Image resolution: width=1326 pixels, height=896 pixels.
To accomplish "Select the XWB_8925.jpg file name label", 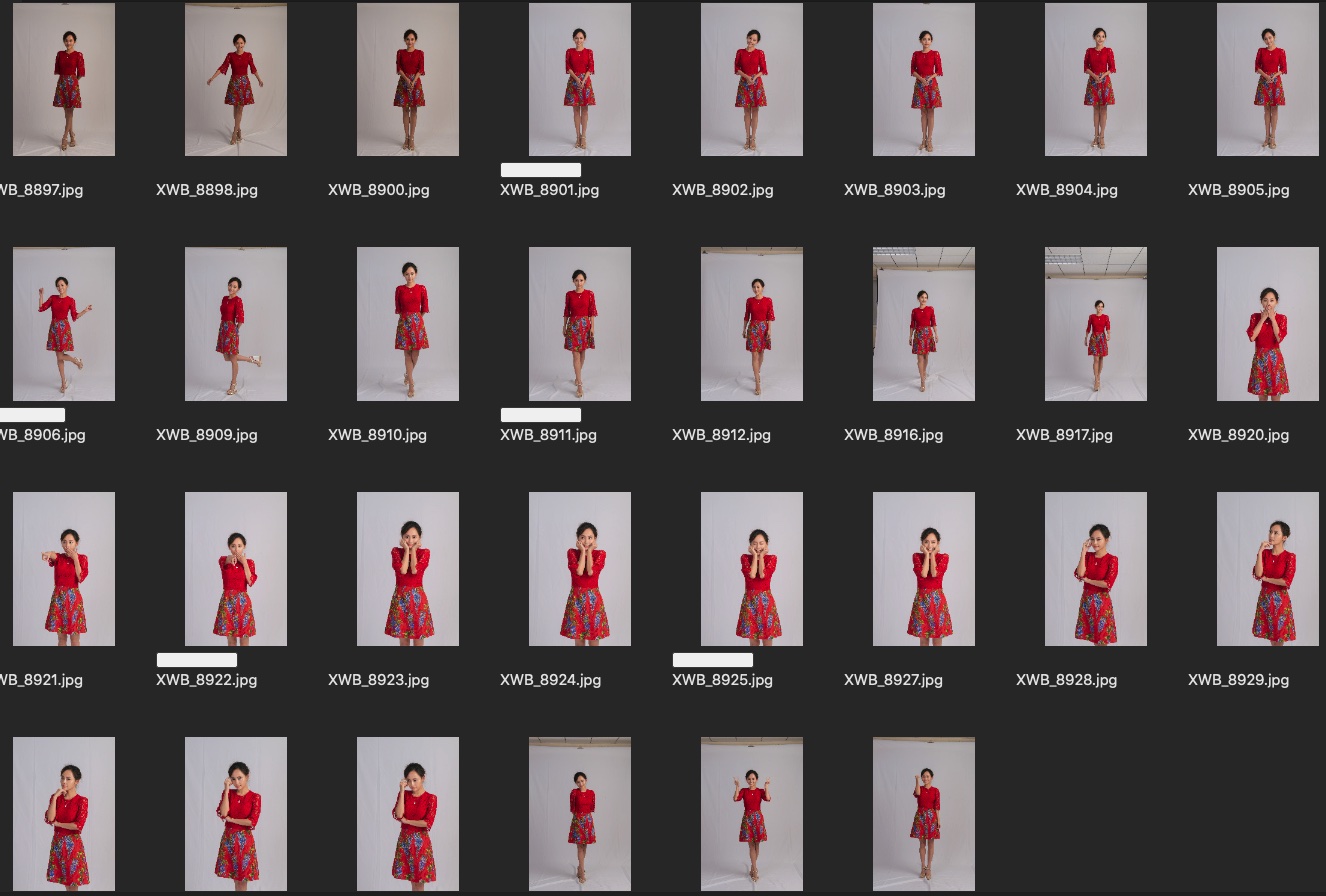I will click(722, 680).
